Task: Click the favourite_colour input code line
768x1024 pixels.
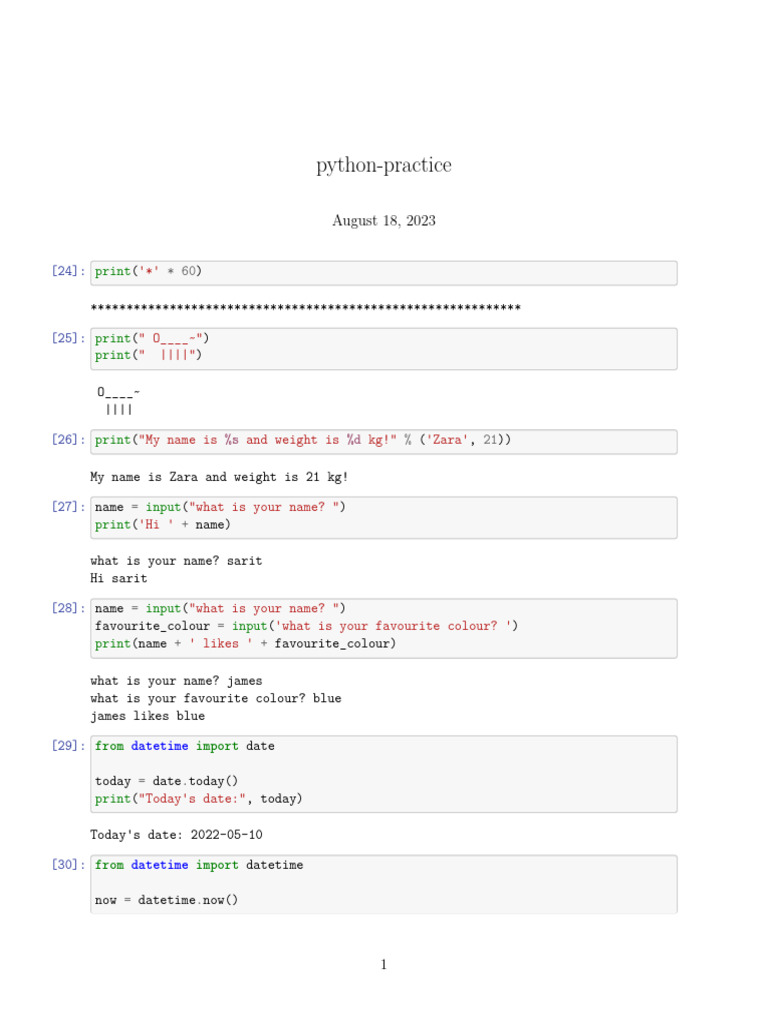Action: (x=306, y=626)
